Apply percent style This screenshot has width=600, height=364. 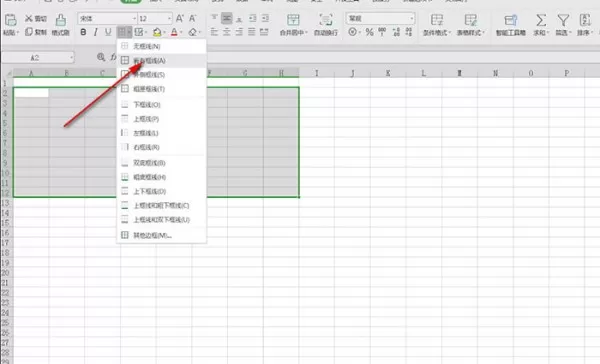(369, 32)
